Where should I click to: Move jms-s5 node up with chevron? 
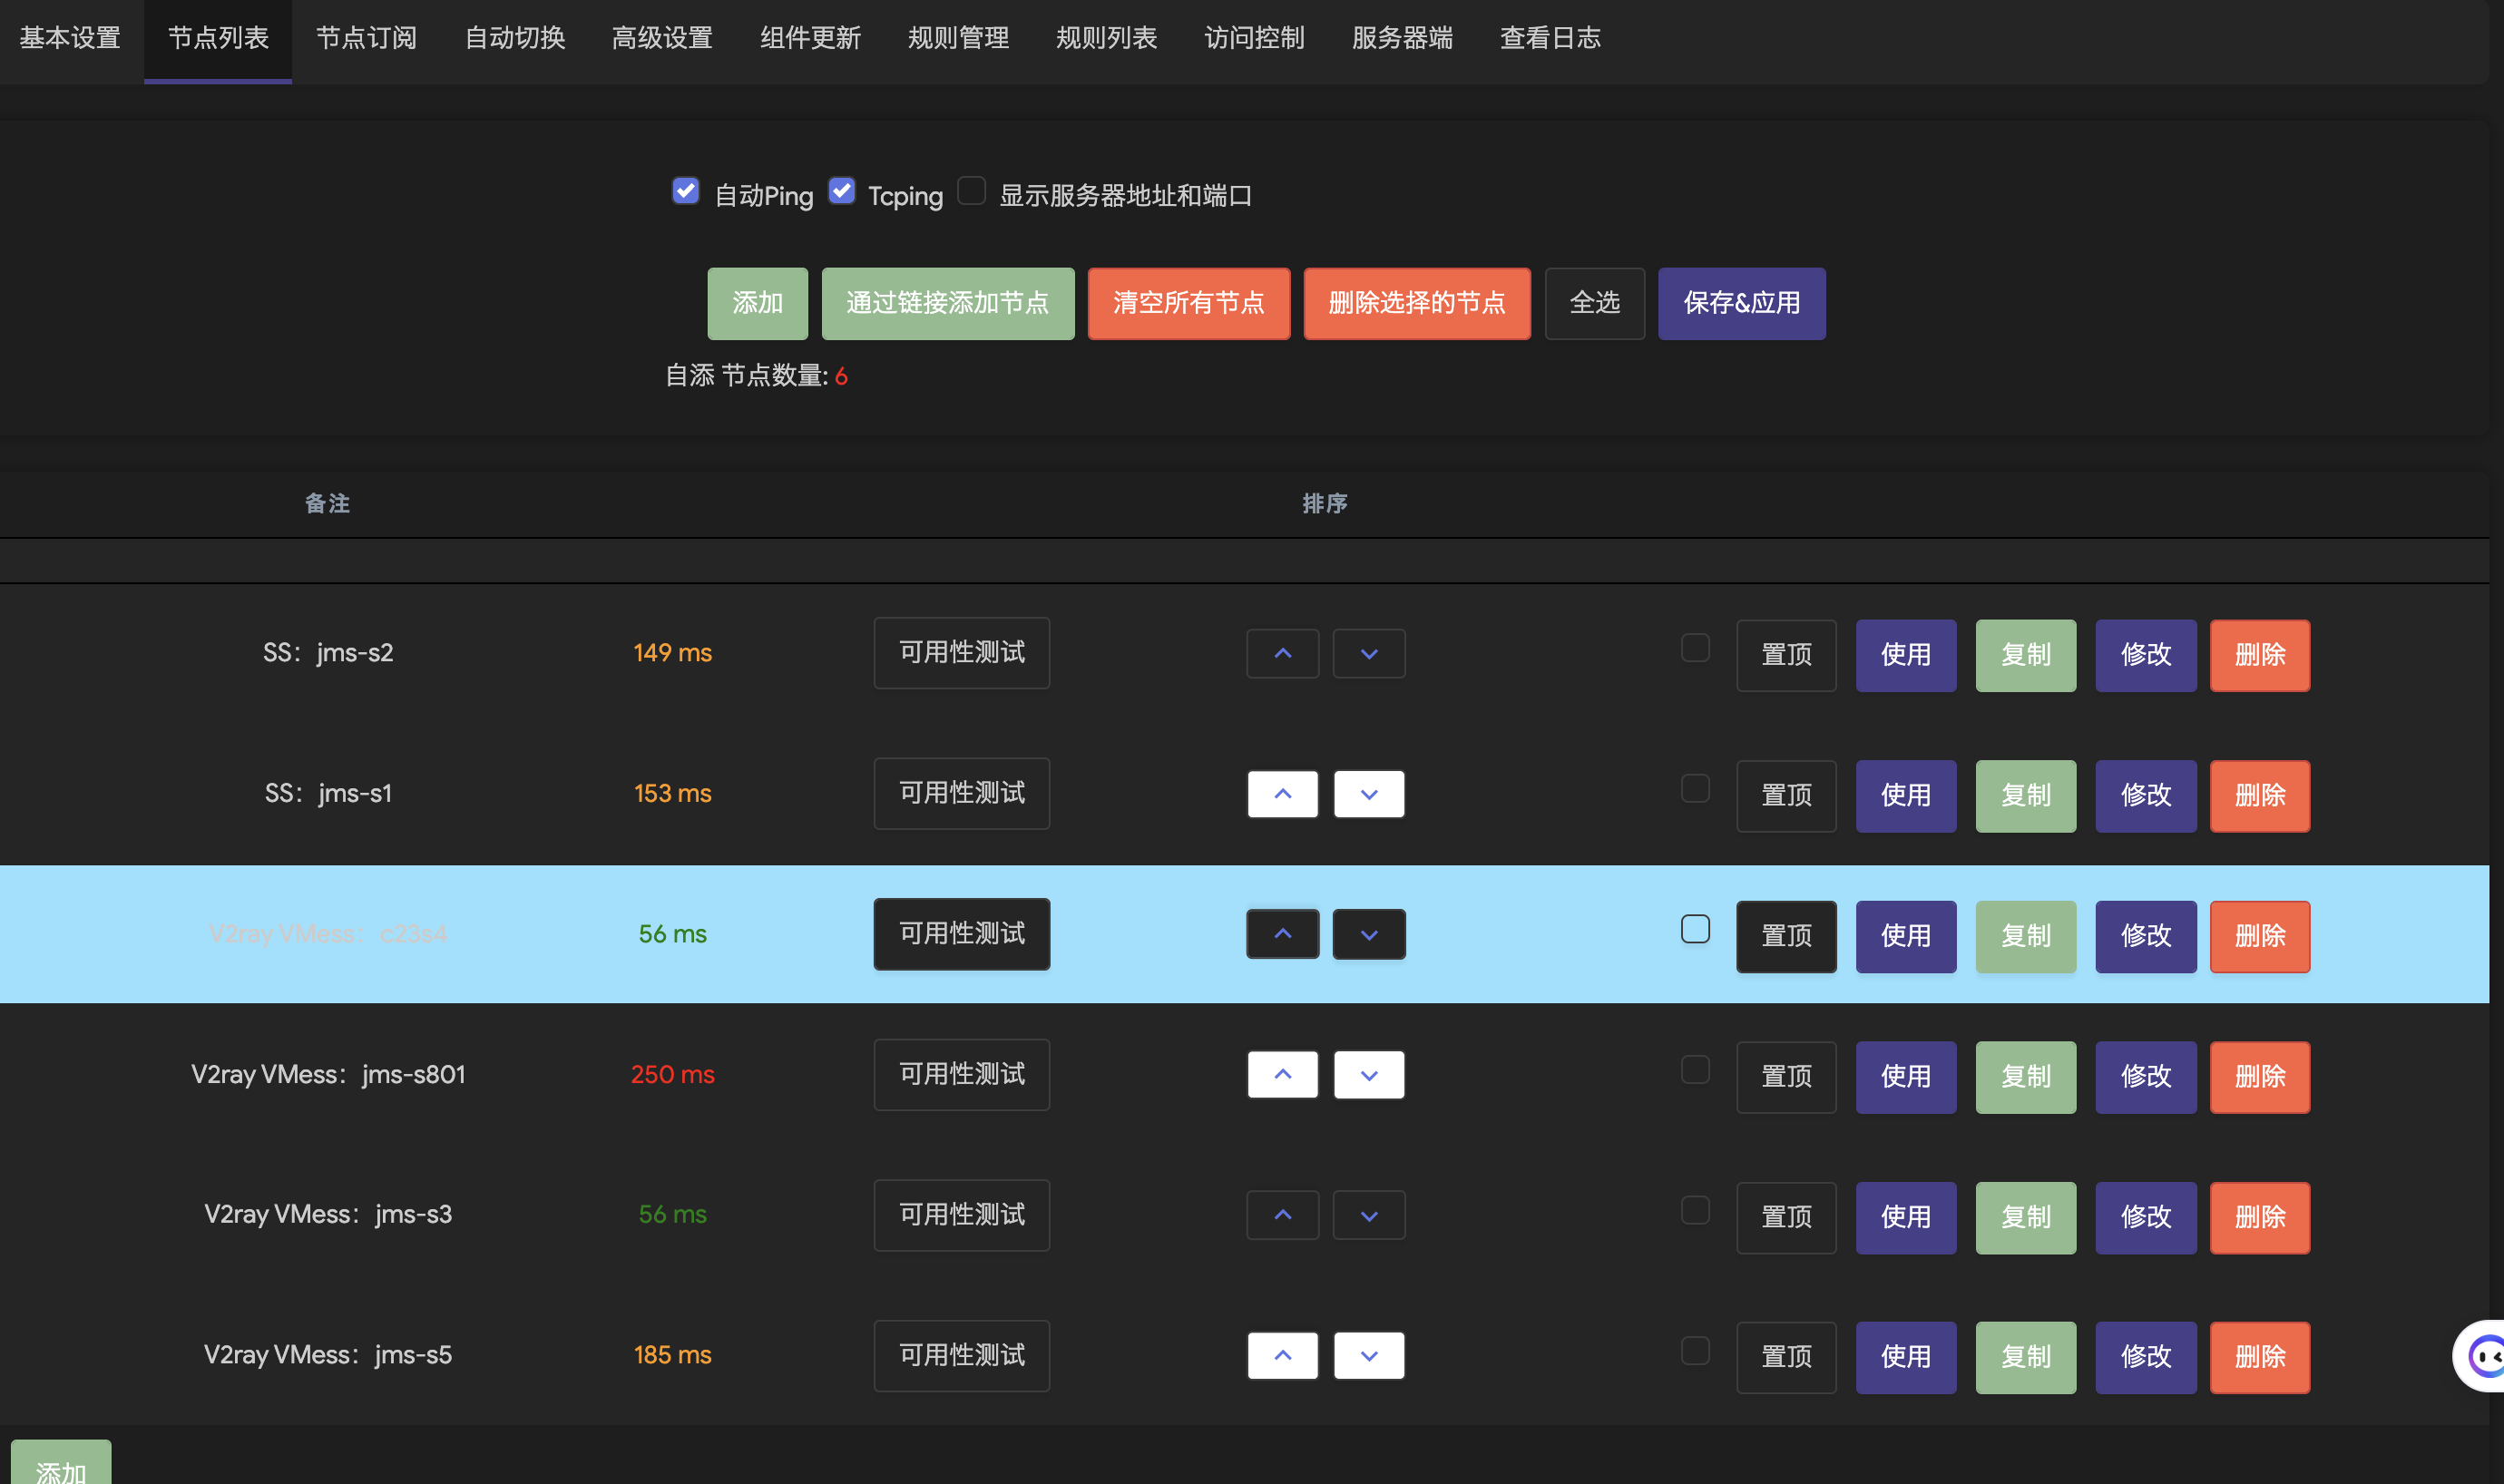[x=1282, y=1356]
